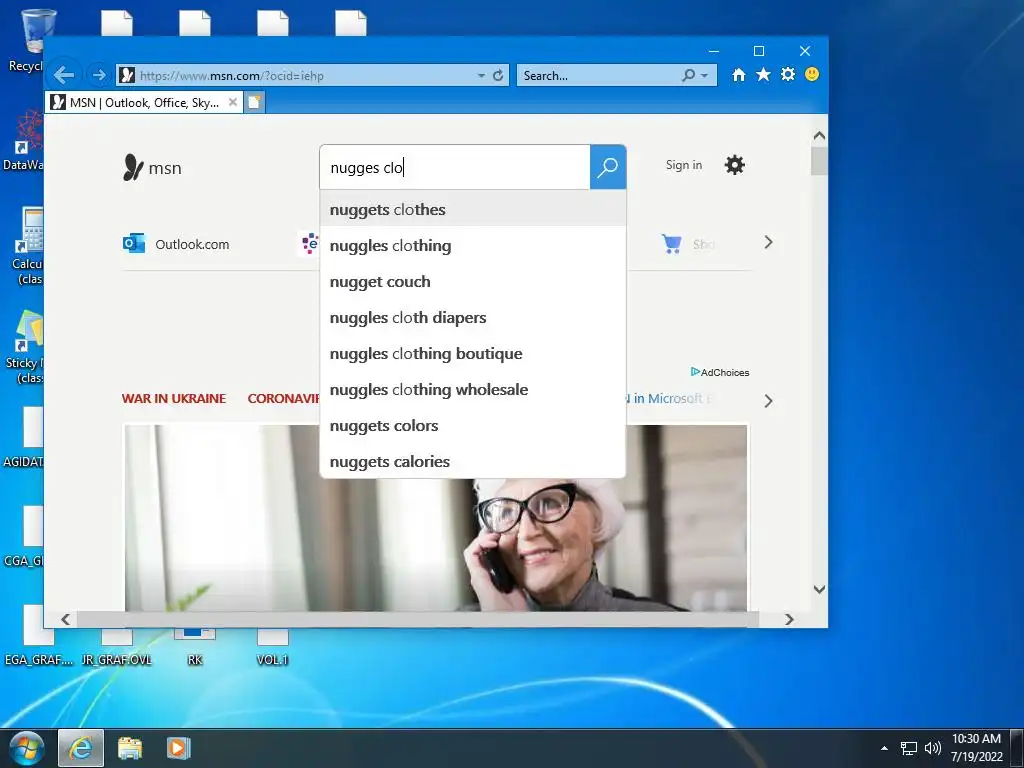
Task: Click horizontal scrollbar left arrow
Action: point(65,619)
